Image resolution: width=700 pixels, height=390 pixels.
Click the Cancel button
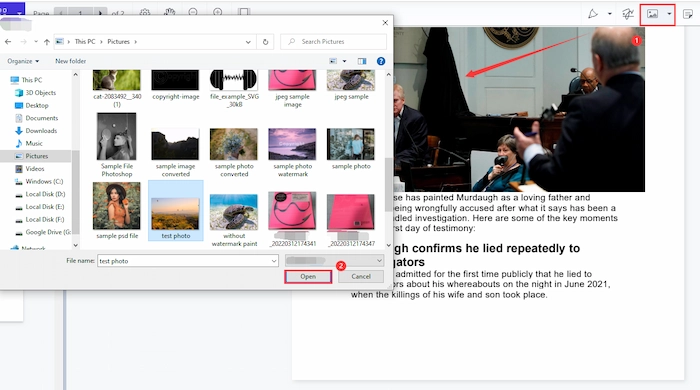pyautogui.click(x=361, y=277)
